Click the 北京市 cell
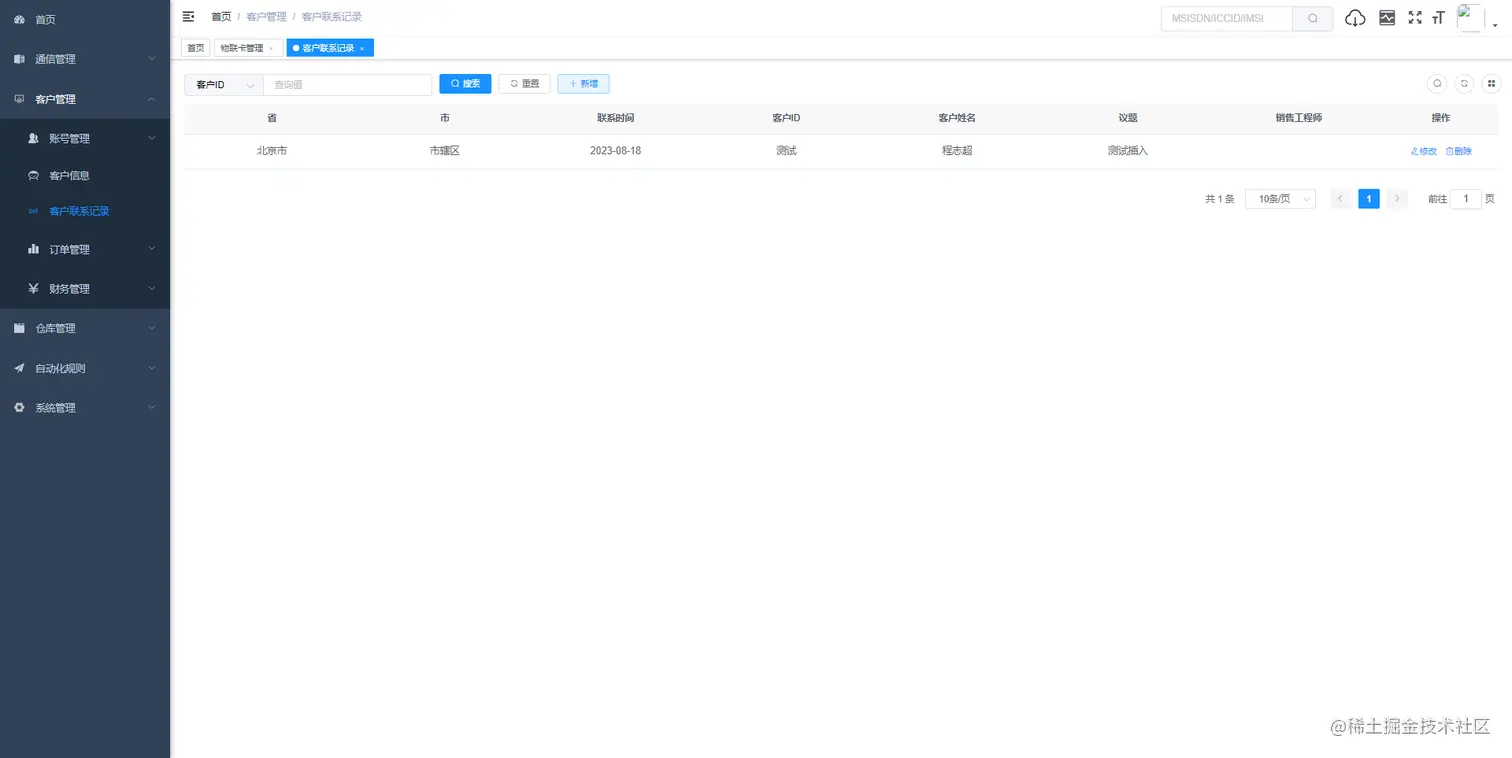The height and width of the screenshot is (758, 1512). point(272,151)
